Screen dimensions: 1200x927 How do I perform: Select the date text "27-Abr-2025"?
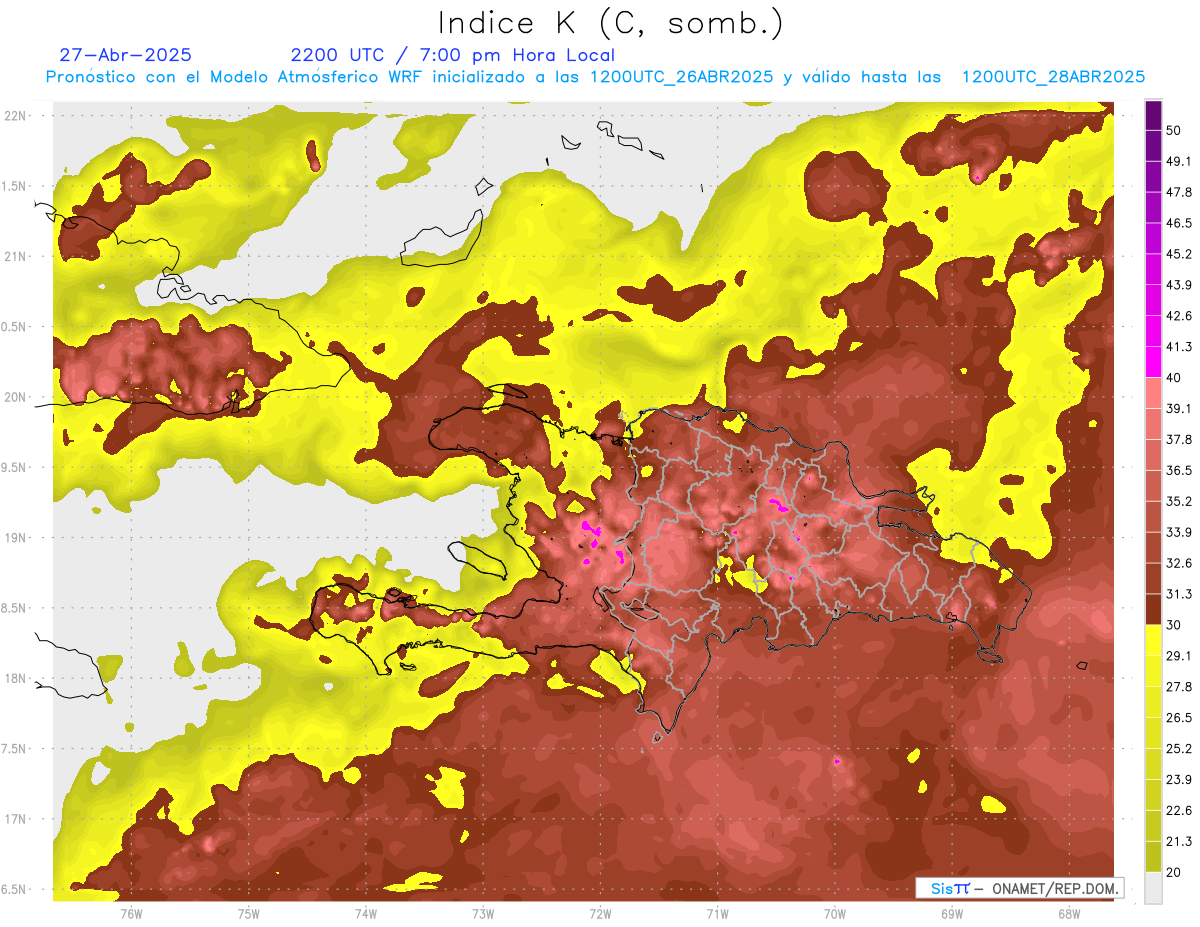pos(125,55)
